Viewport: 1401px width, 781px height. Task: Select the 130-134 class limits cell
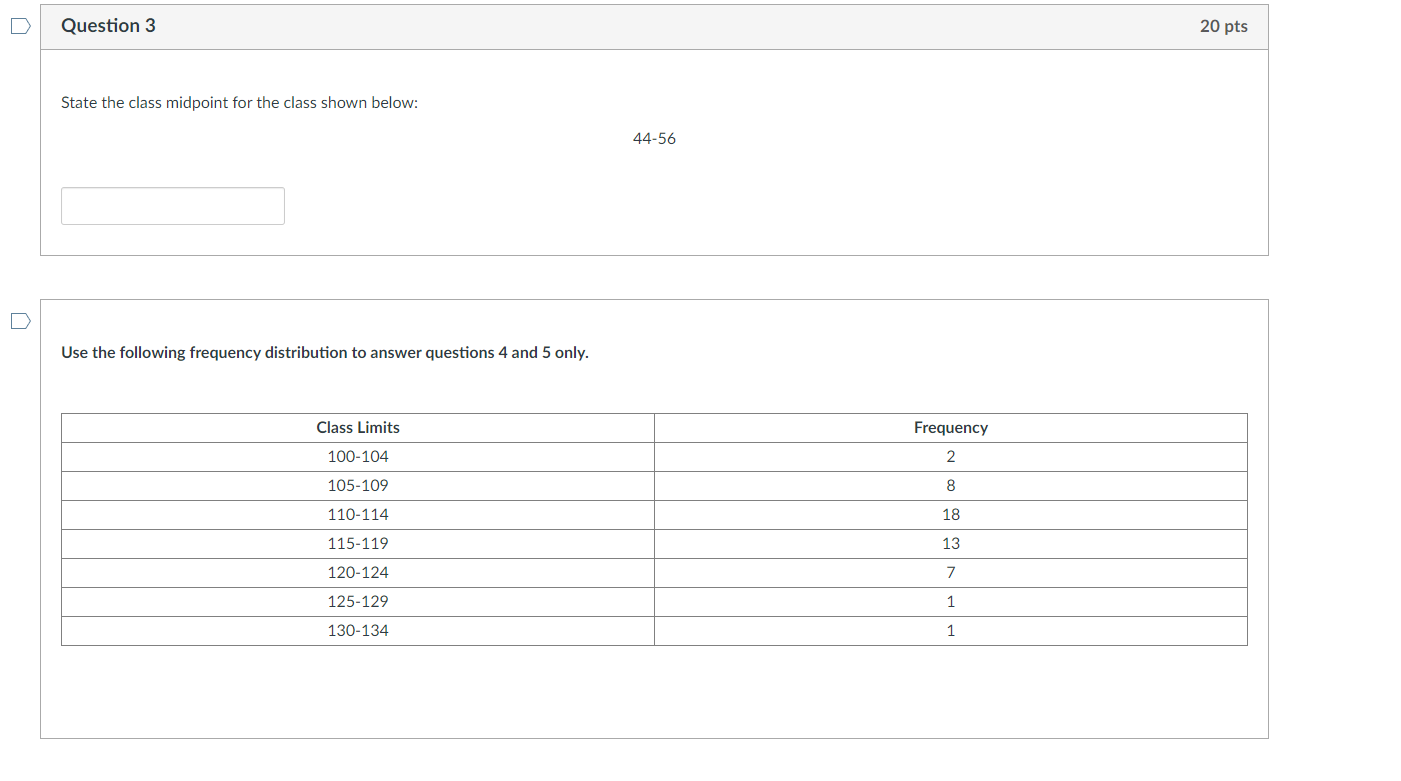[357, 630]
